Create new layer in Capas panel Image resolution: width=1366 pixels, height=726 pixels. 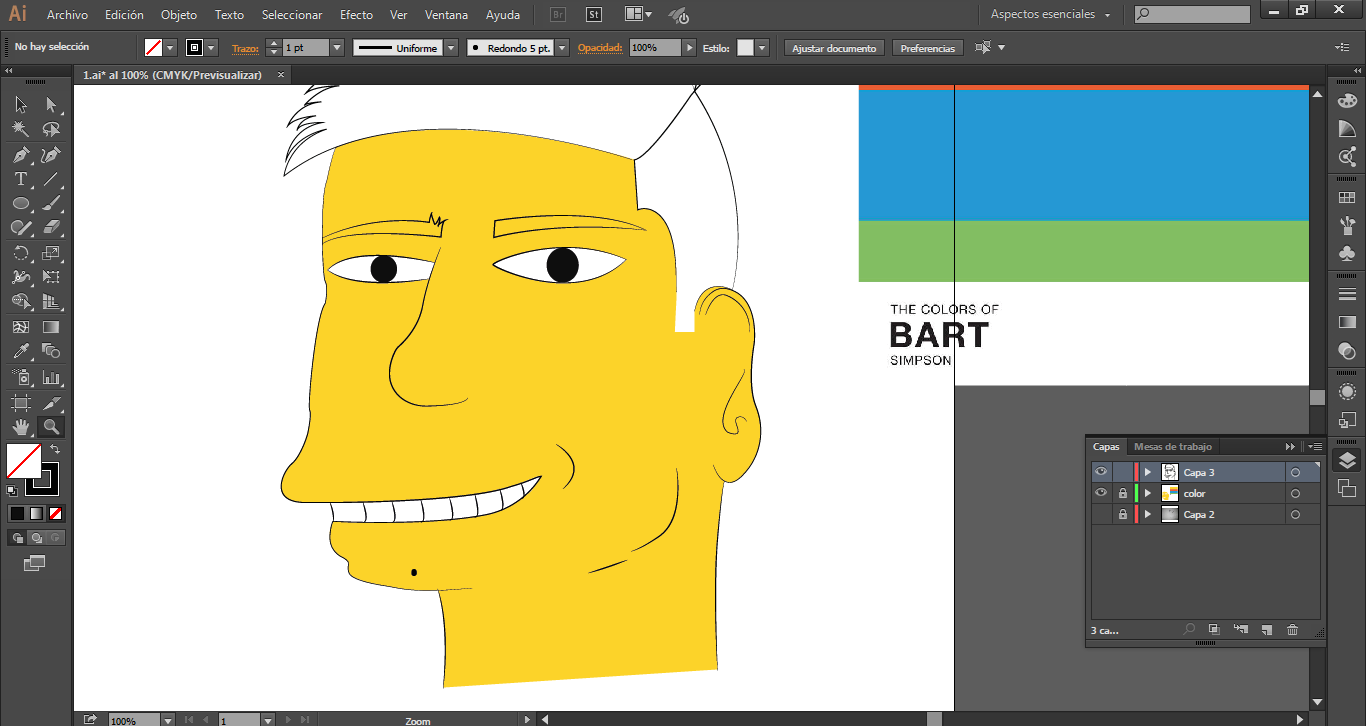(1266, 630)
